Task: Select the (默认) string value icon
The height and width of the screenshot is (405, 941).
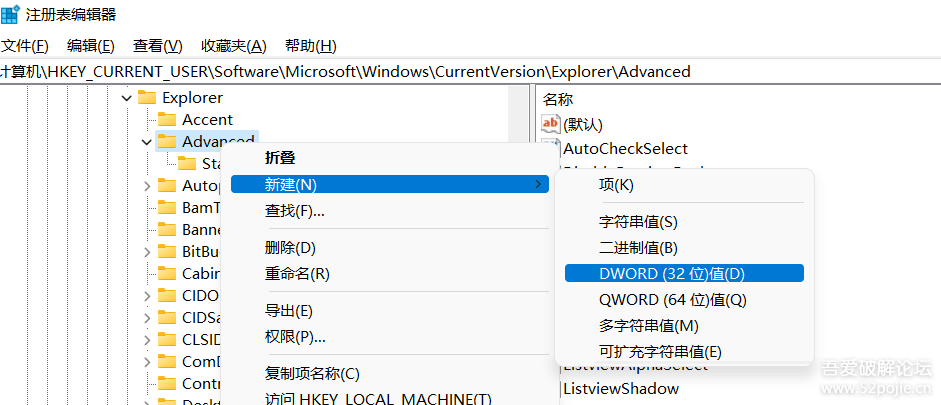Action: click(x=550, y=124)
